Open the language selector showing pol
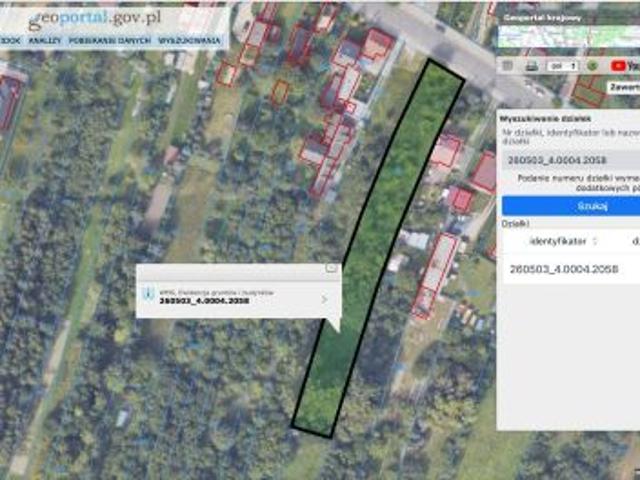This screenshot has height=480, width=640. (563, 66)
